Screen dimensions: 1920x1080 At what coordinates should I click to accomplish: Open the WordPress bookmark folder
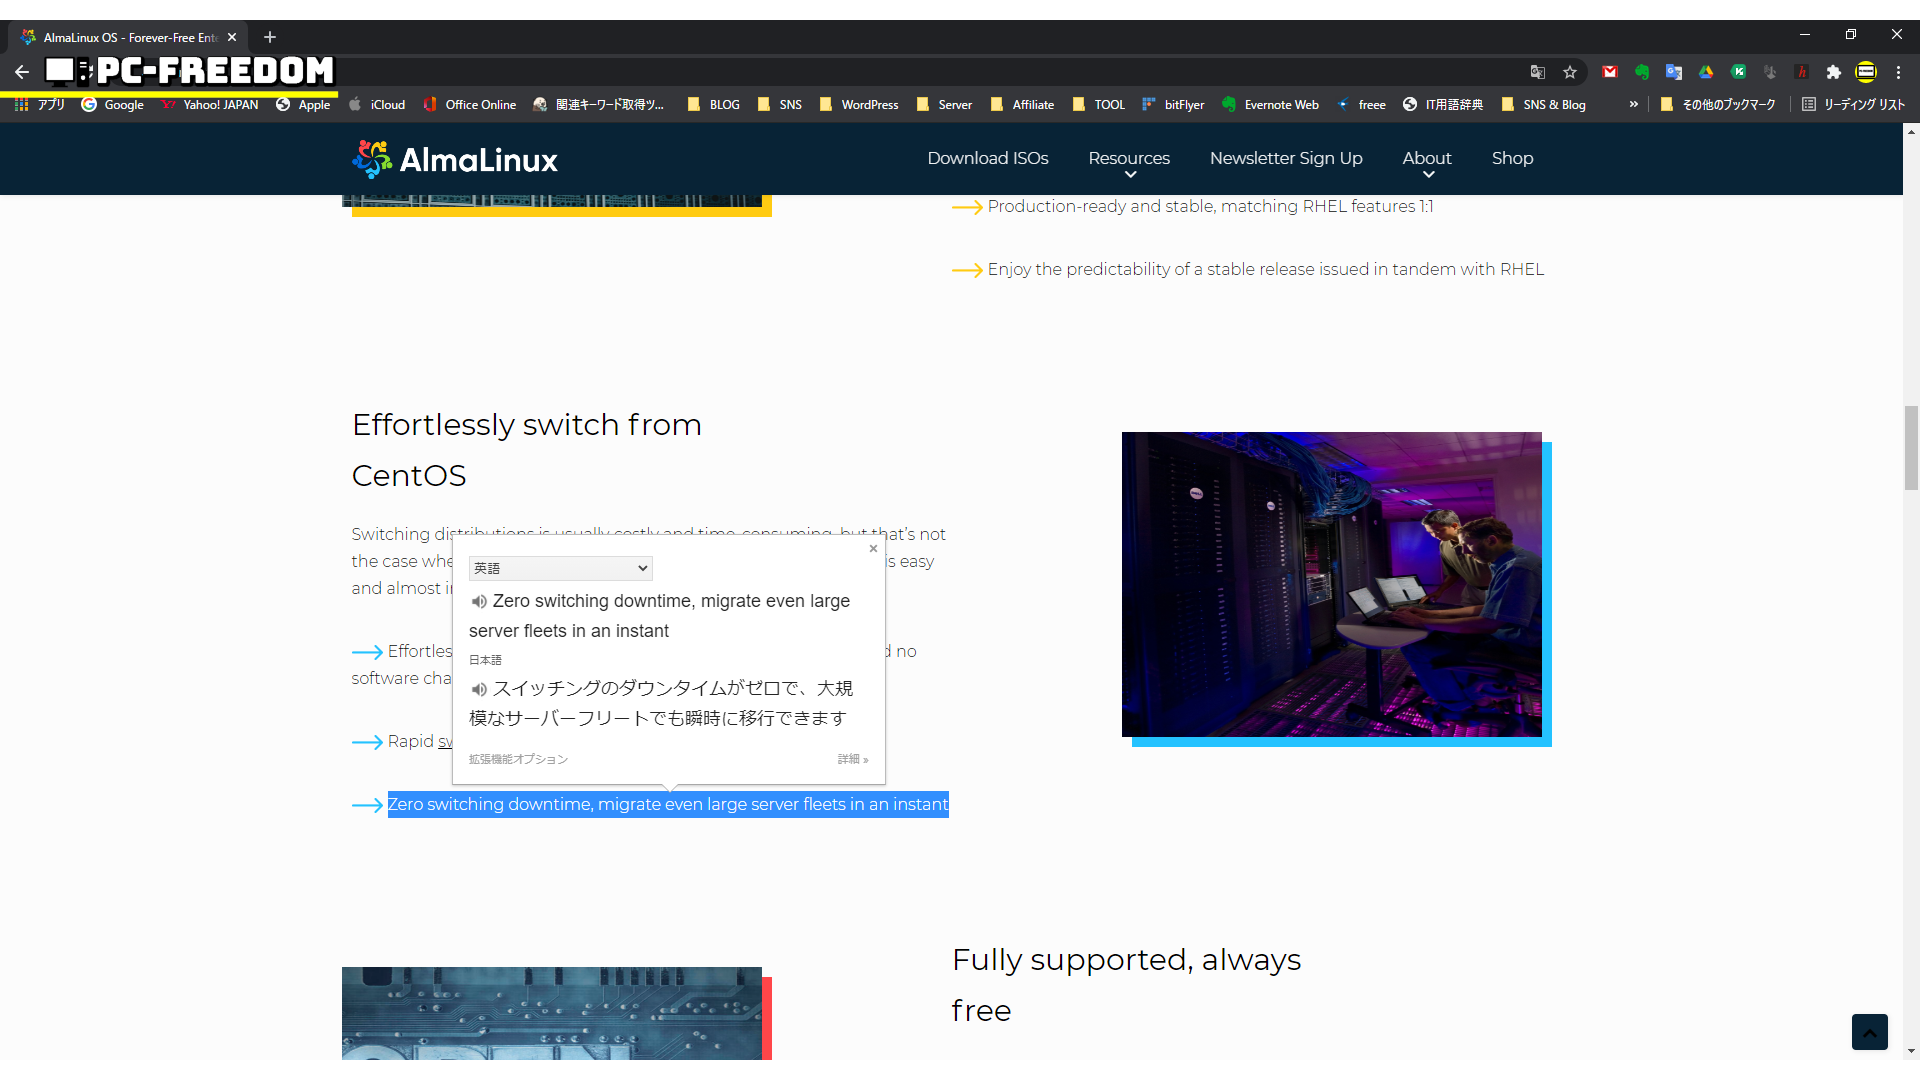coord(858,104)
